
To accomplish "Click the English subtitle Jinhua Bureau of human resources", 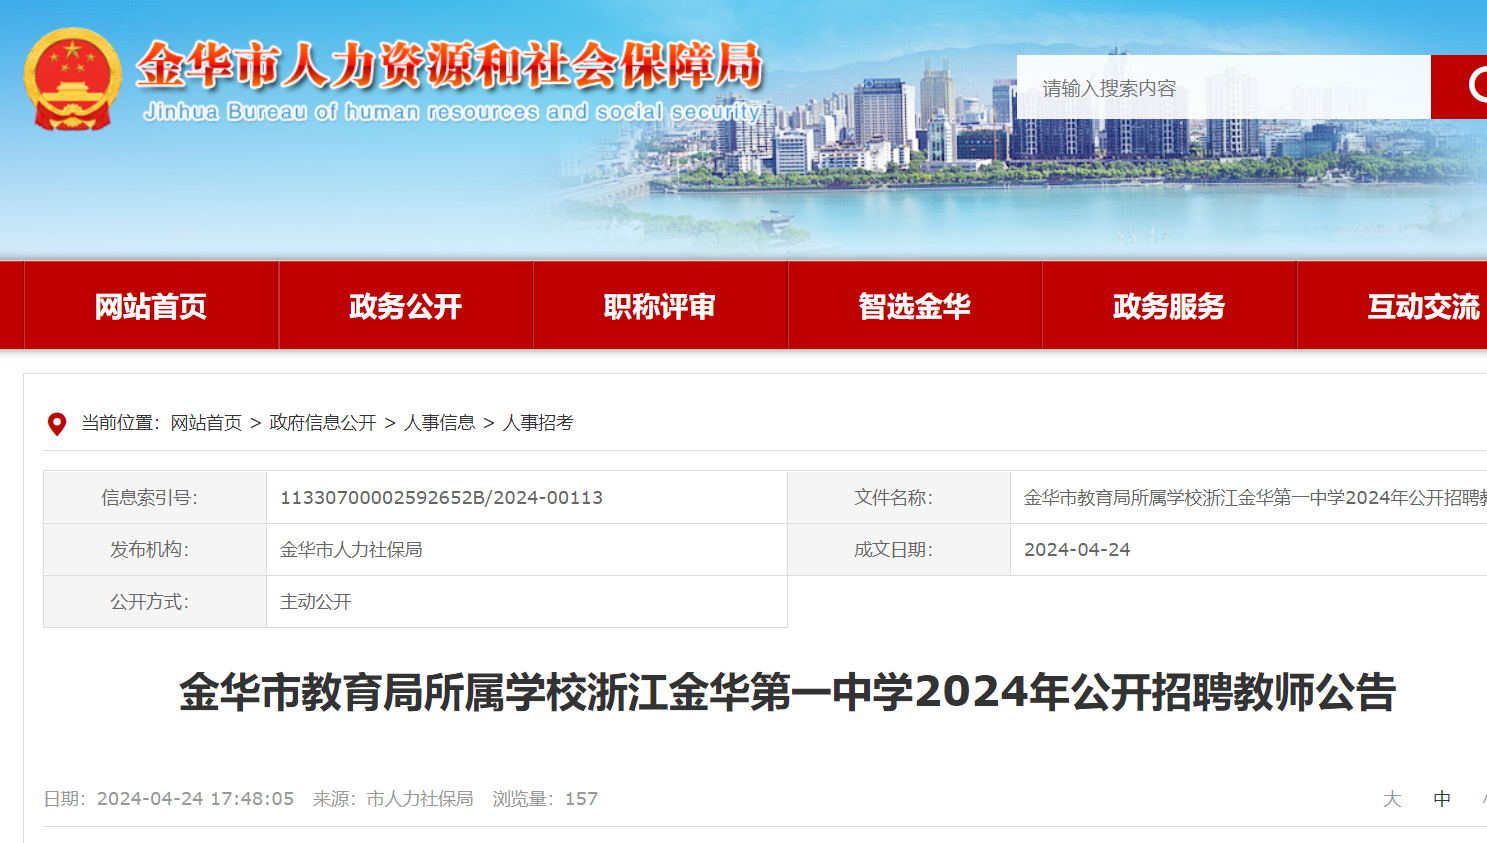I will 452,112.
